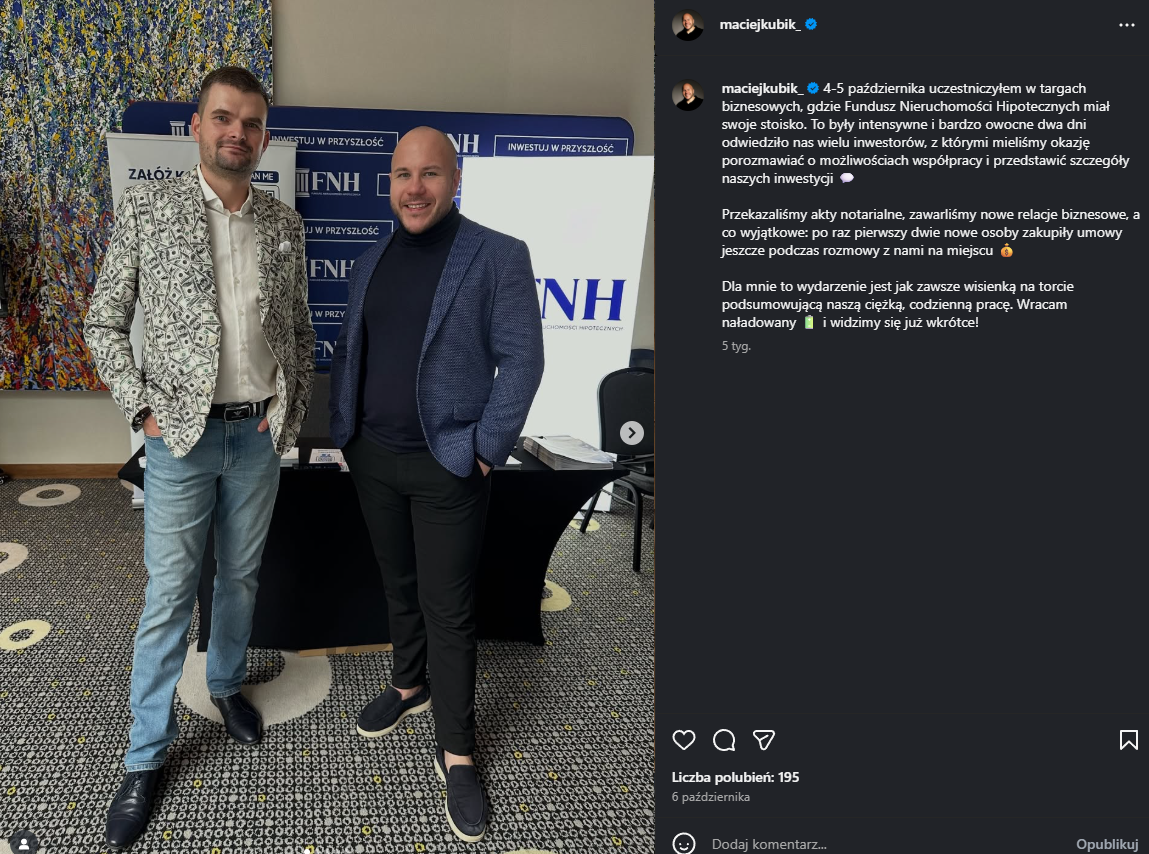Click the verified badge in the caption

[x=813, y=88]
